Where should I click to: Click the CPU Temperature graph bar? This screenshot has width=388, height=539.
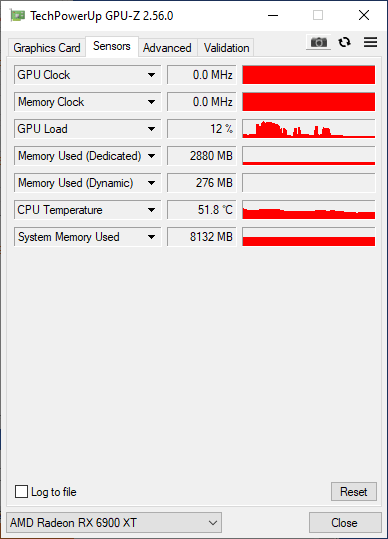point(309,210)
